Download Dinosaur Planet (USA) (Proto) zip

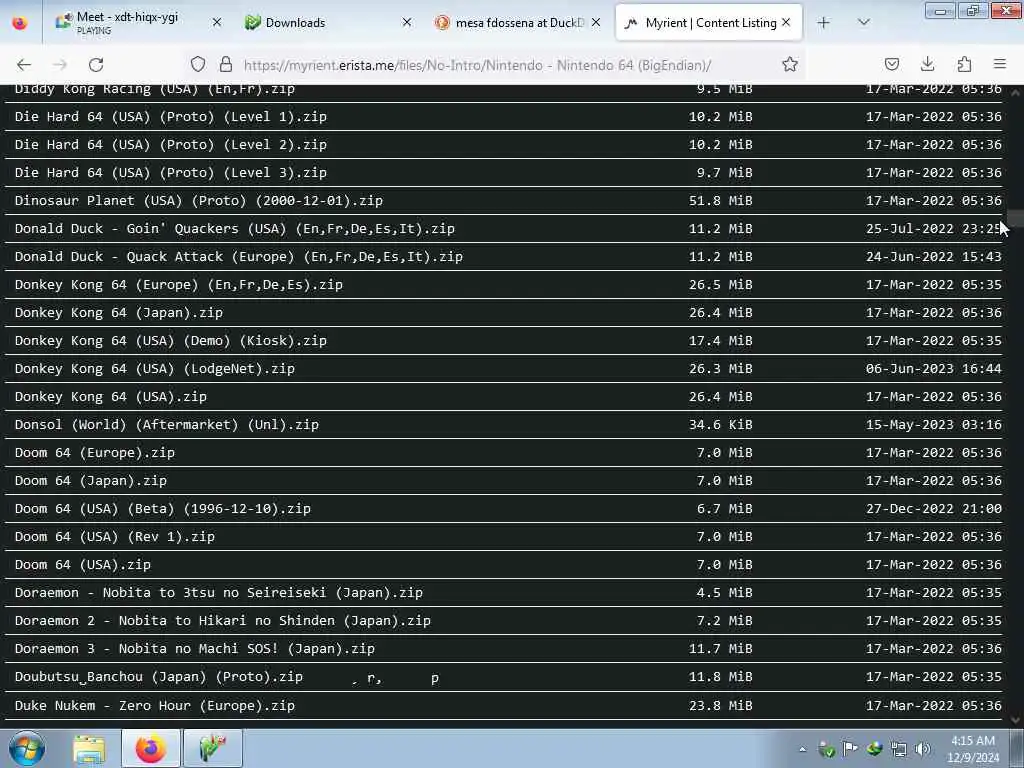pyautogui.click(x=199, y=201)
